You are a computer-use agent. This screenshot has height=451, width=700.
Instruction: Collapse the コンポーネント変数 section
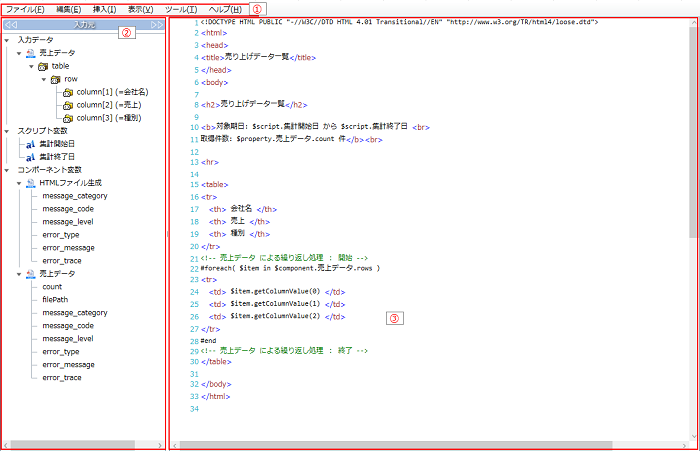(8, 170)
